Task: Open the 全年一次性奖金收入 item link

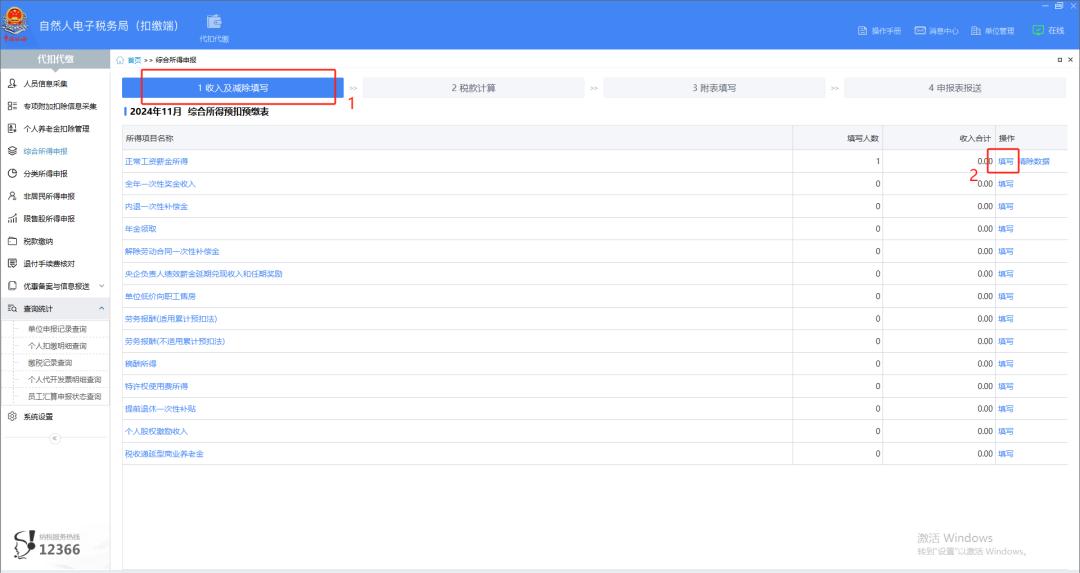Action: [x=160, y=184]
